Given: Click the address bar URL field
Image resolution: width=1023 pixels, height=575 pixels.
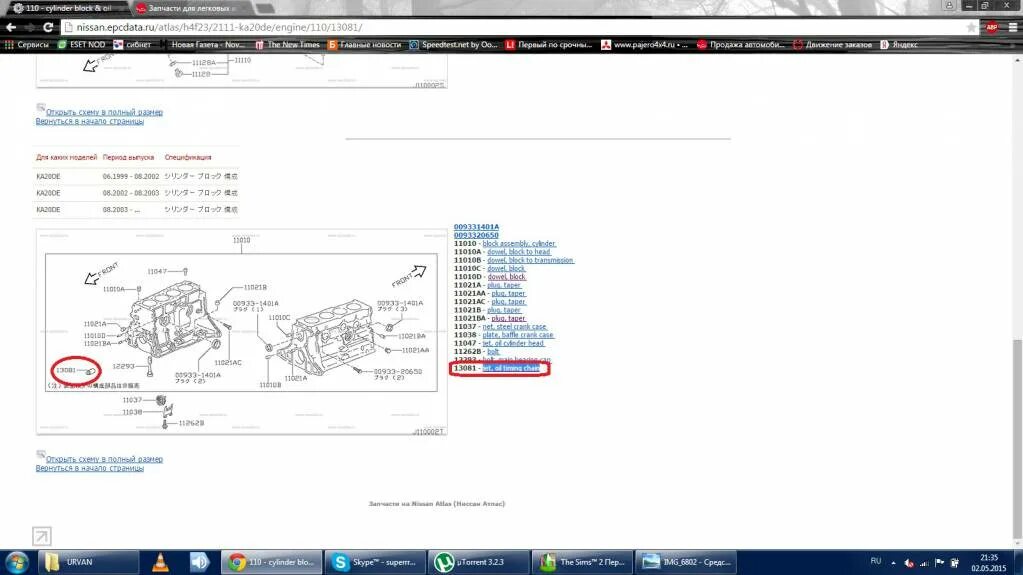Looking at the screenshot, I should click(515, 27).
